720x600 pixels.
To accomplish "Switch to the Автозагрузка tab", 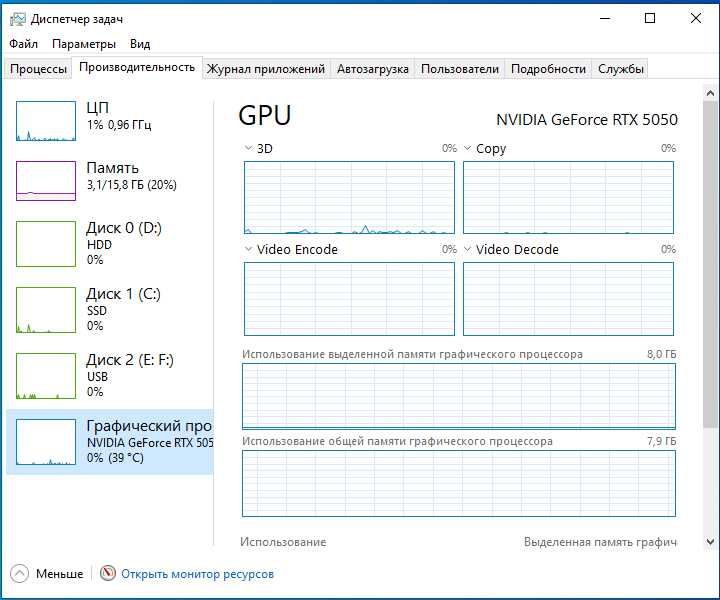I will pos(373,69).
